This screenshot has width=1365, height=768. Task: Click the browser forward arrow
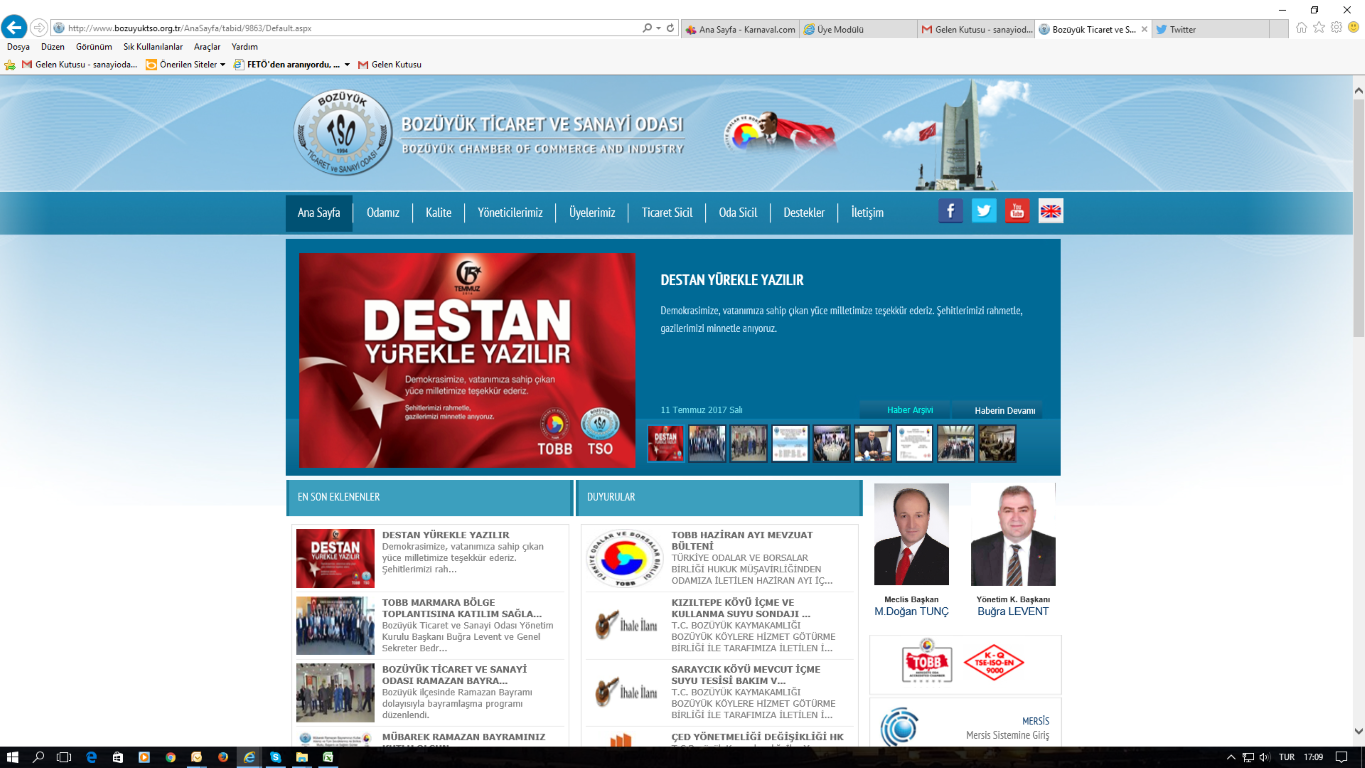click(x=39, y=28)
